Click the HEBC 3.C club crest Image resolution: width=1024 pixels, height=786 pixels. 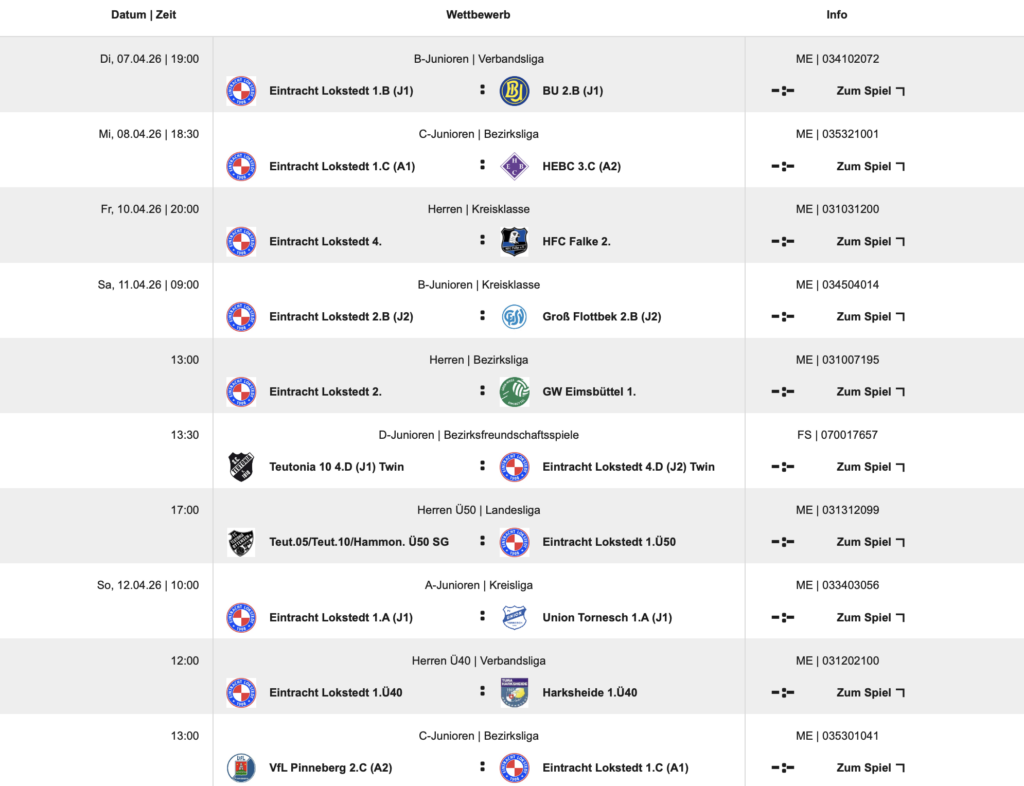tap(514, 166)
